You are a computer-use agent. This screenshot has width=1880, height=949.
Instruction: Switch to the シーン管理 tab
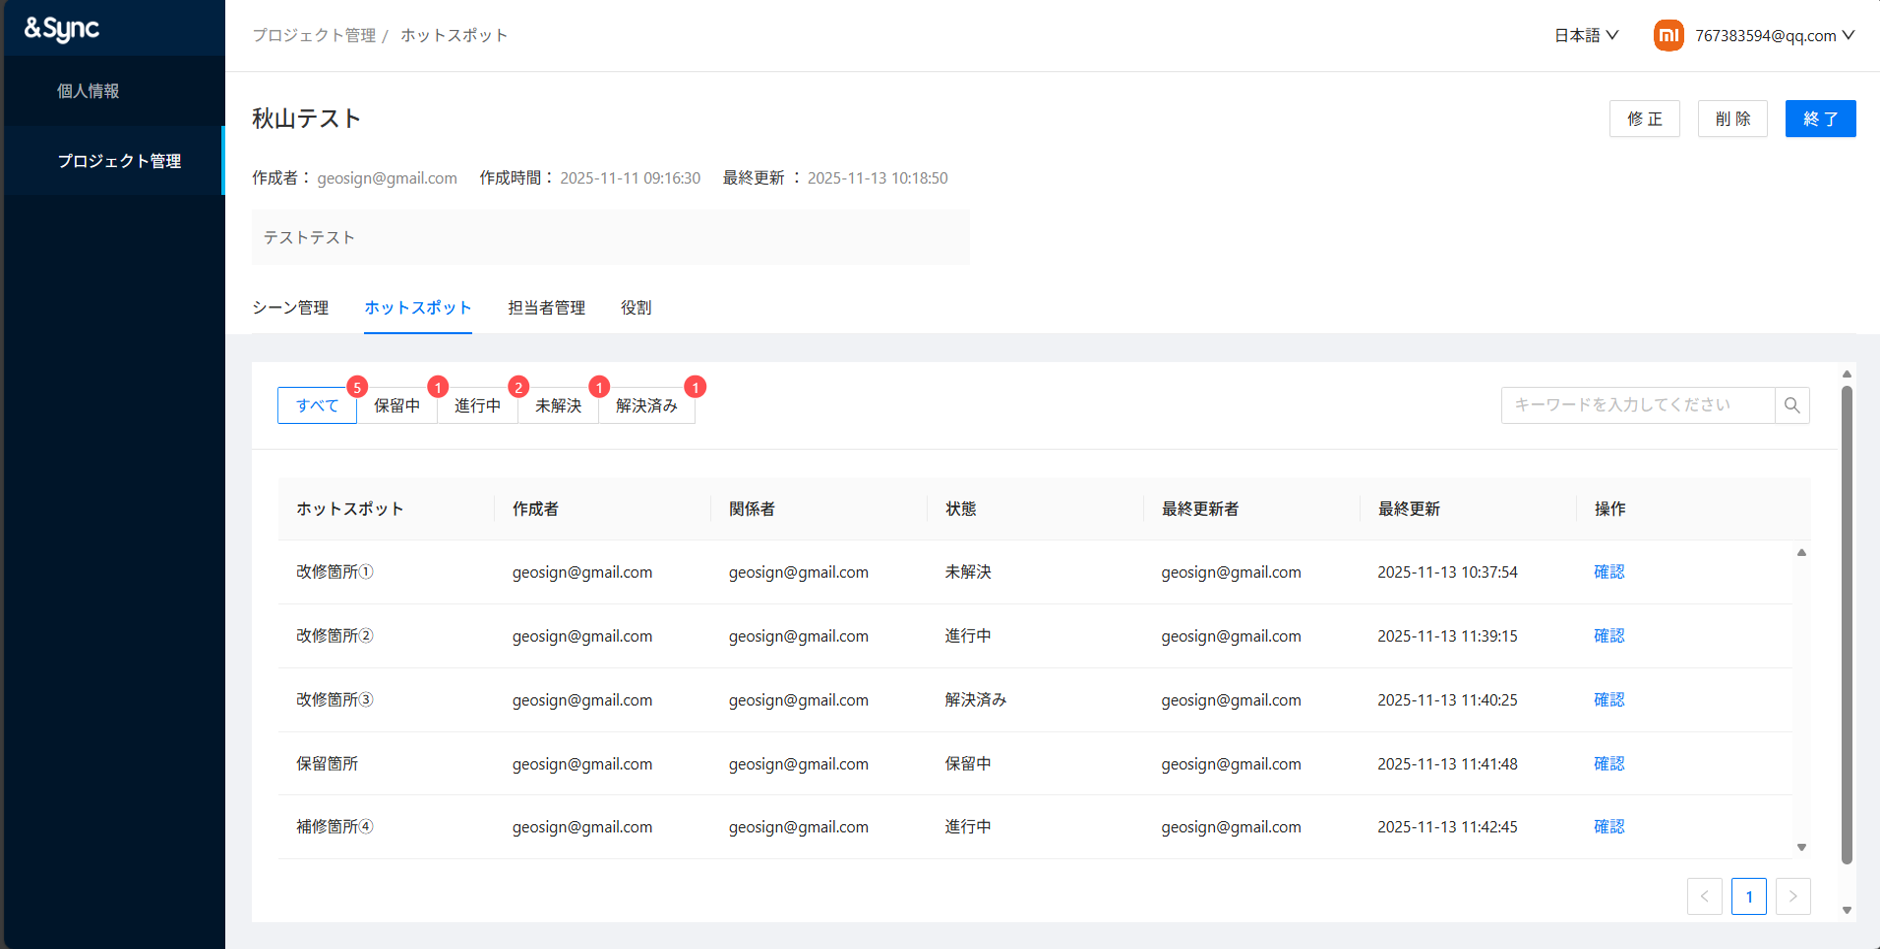click(290, 308)
